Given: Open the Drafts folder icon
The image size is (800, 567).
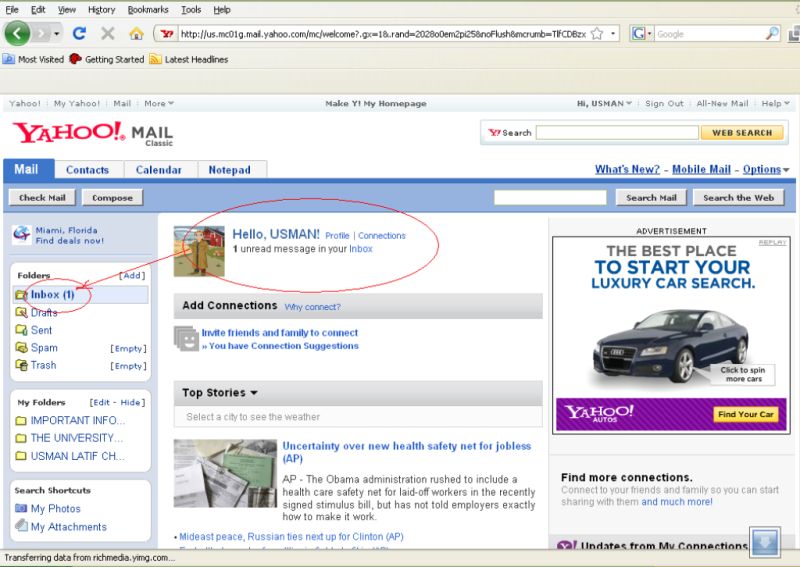Looking at the screenshot, I should pyautogui.click(x=21, y=313).
